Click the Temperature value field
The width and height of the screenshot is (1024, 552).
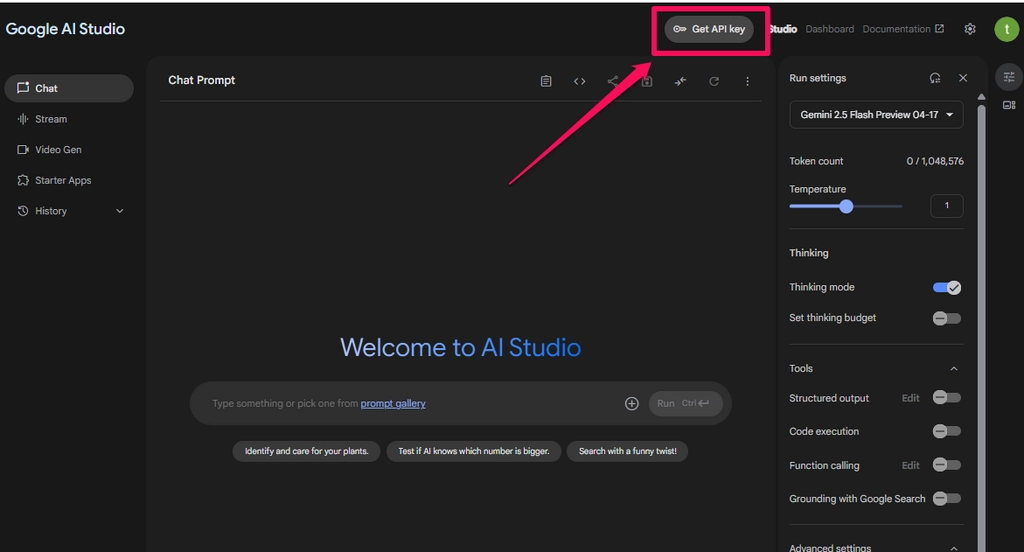point(946,206)
